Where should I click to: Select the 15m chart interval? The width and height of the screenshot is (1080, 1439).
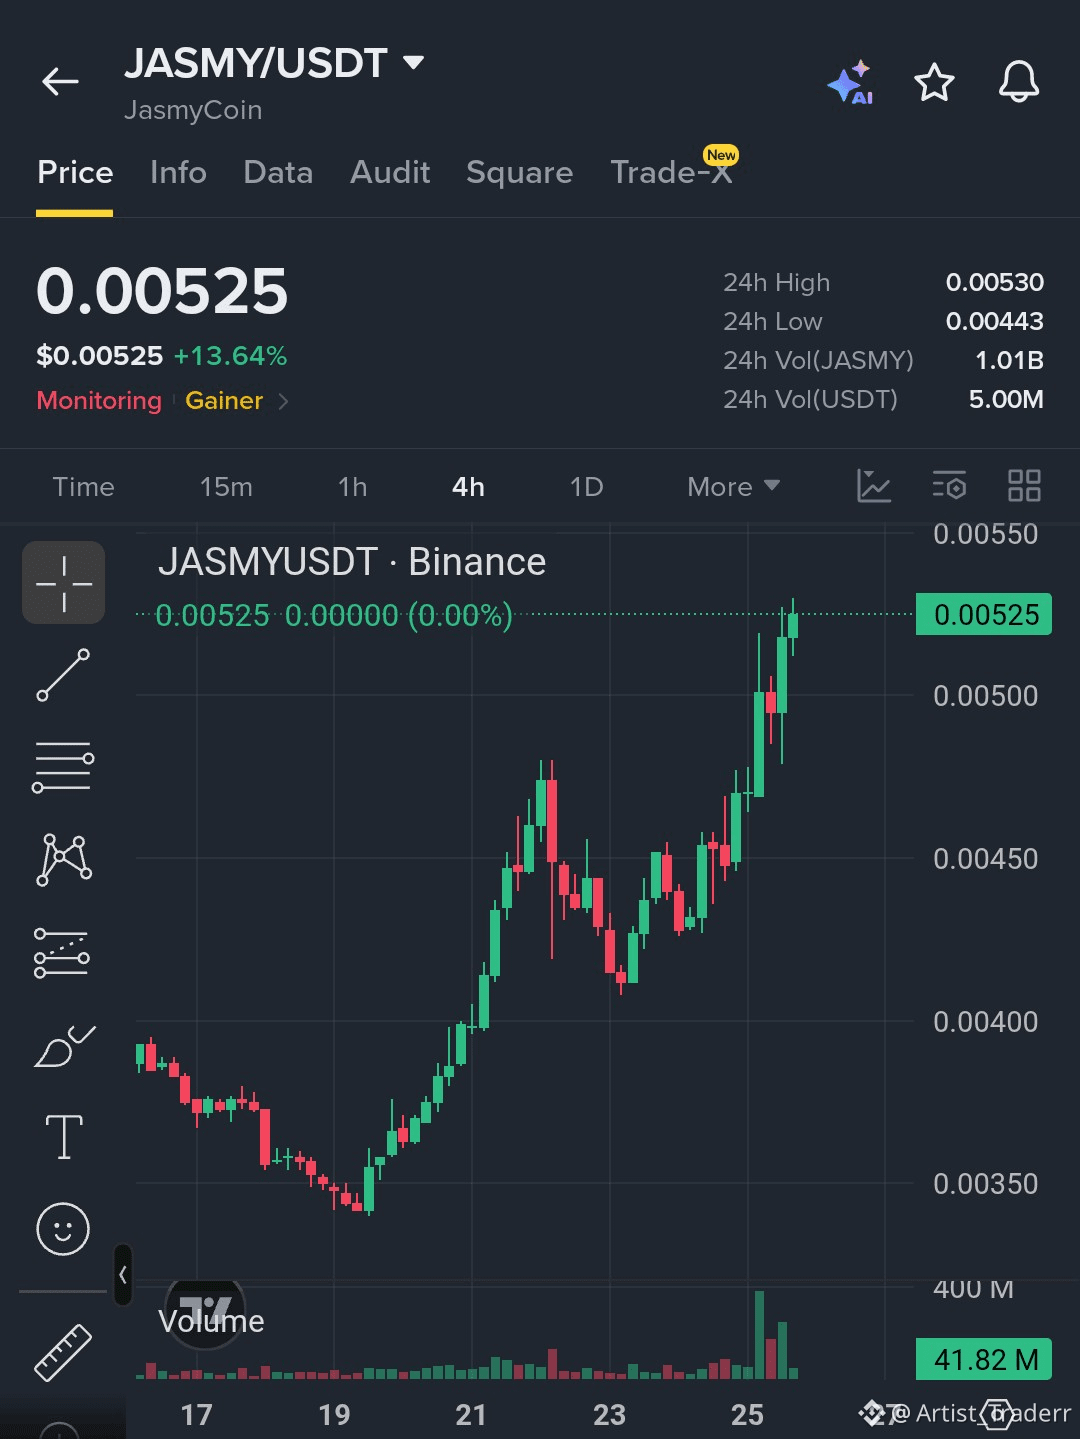(226, 487)
